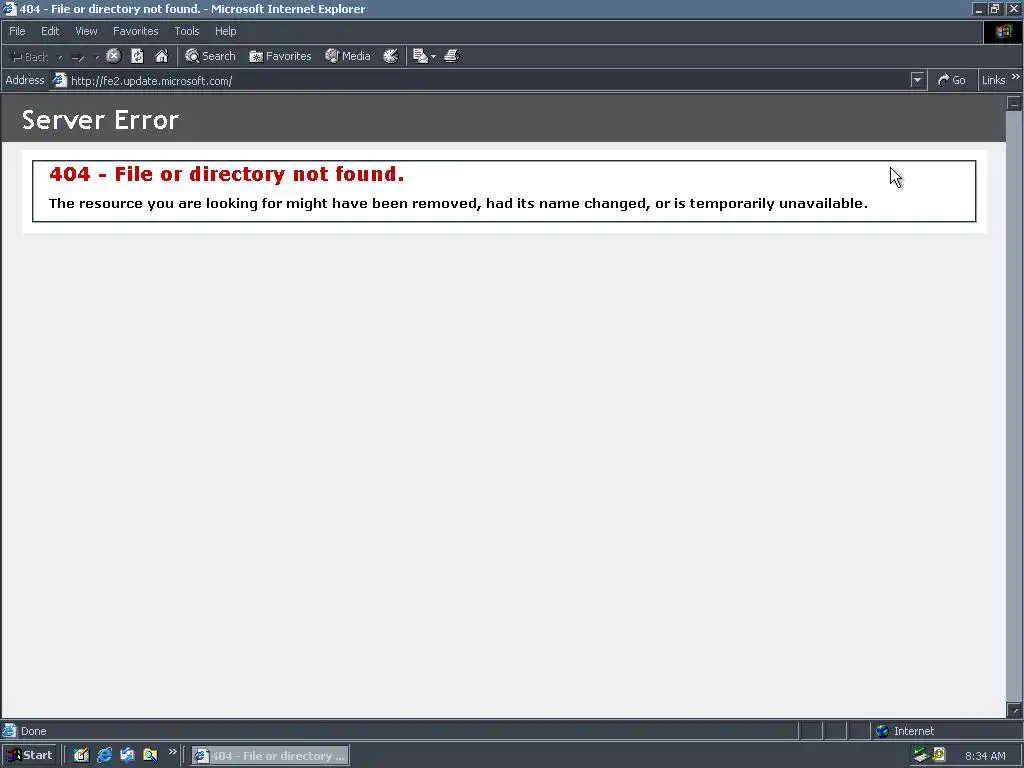Stop page loading with the Stop icon
Viewport: 1024px width, 768px height.
(x=114, y=56)
